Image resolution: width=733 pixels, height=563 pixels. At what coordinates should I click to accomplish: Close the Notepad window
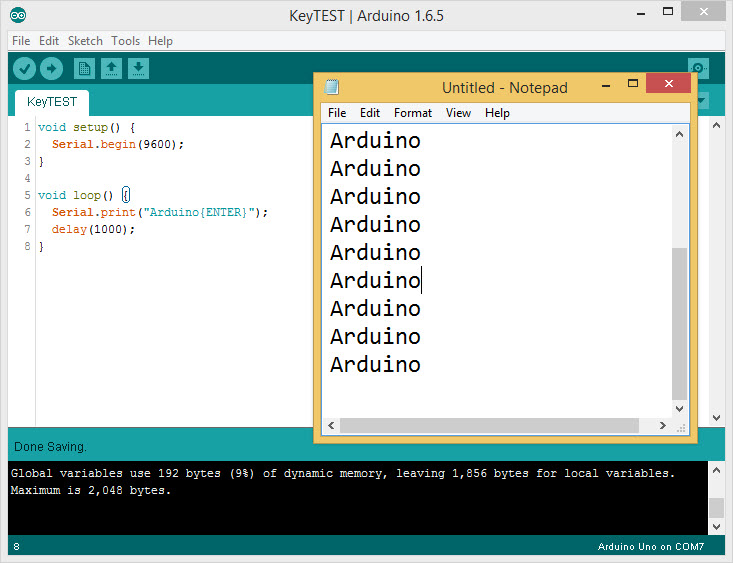pyautogui.click(x=668, y=84)
